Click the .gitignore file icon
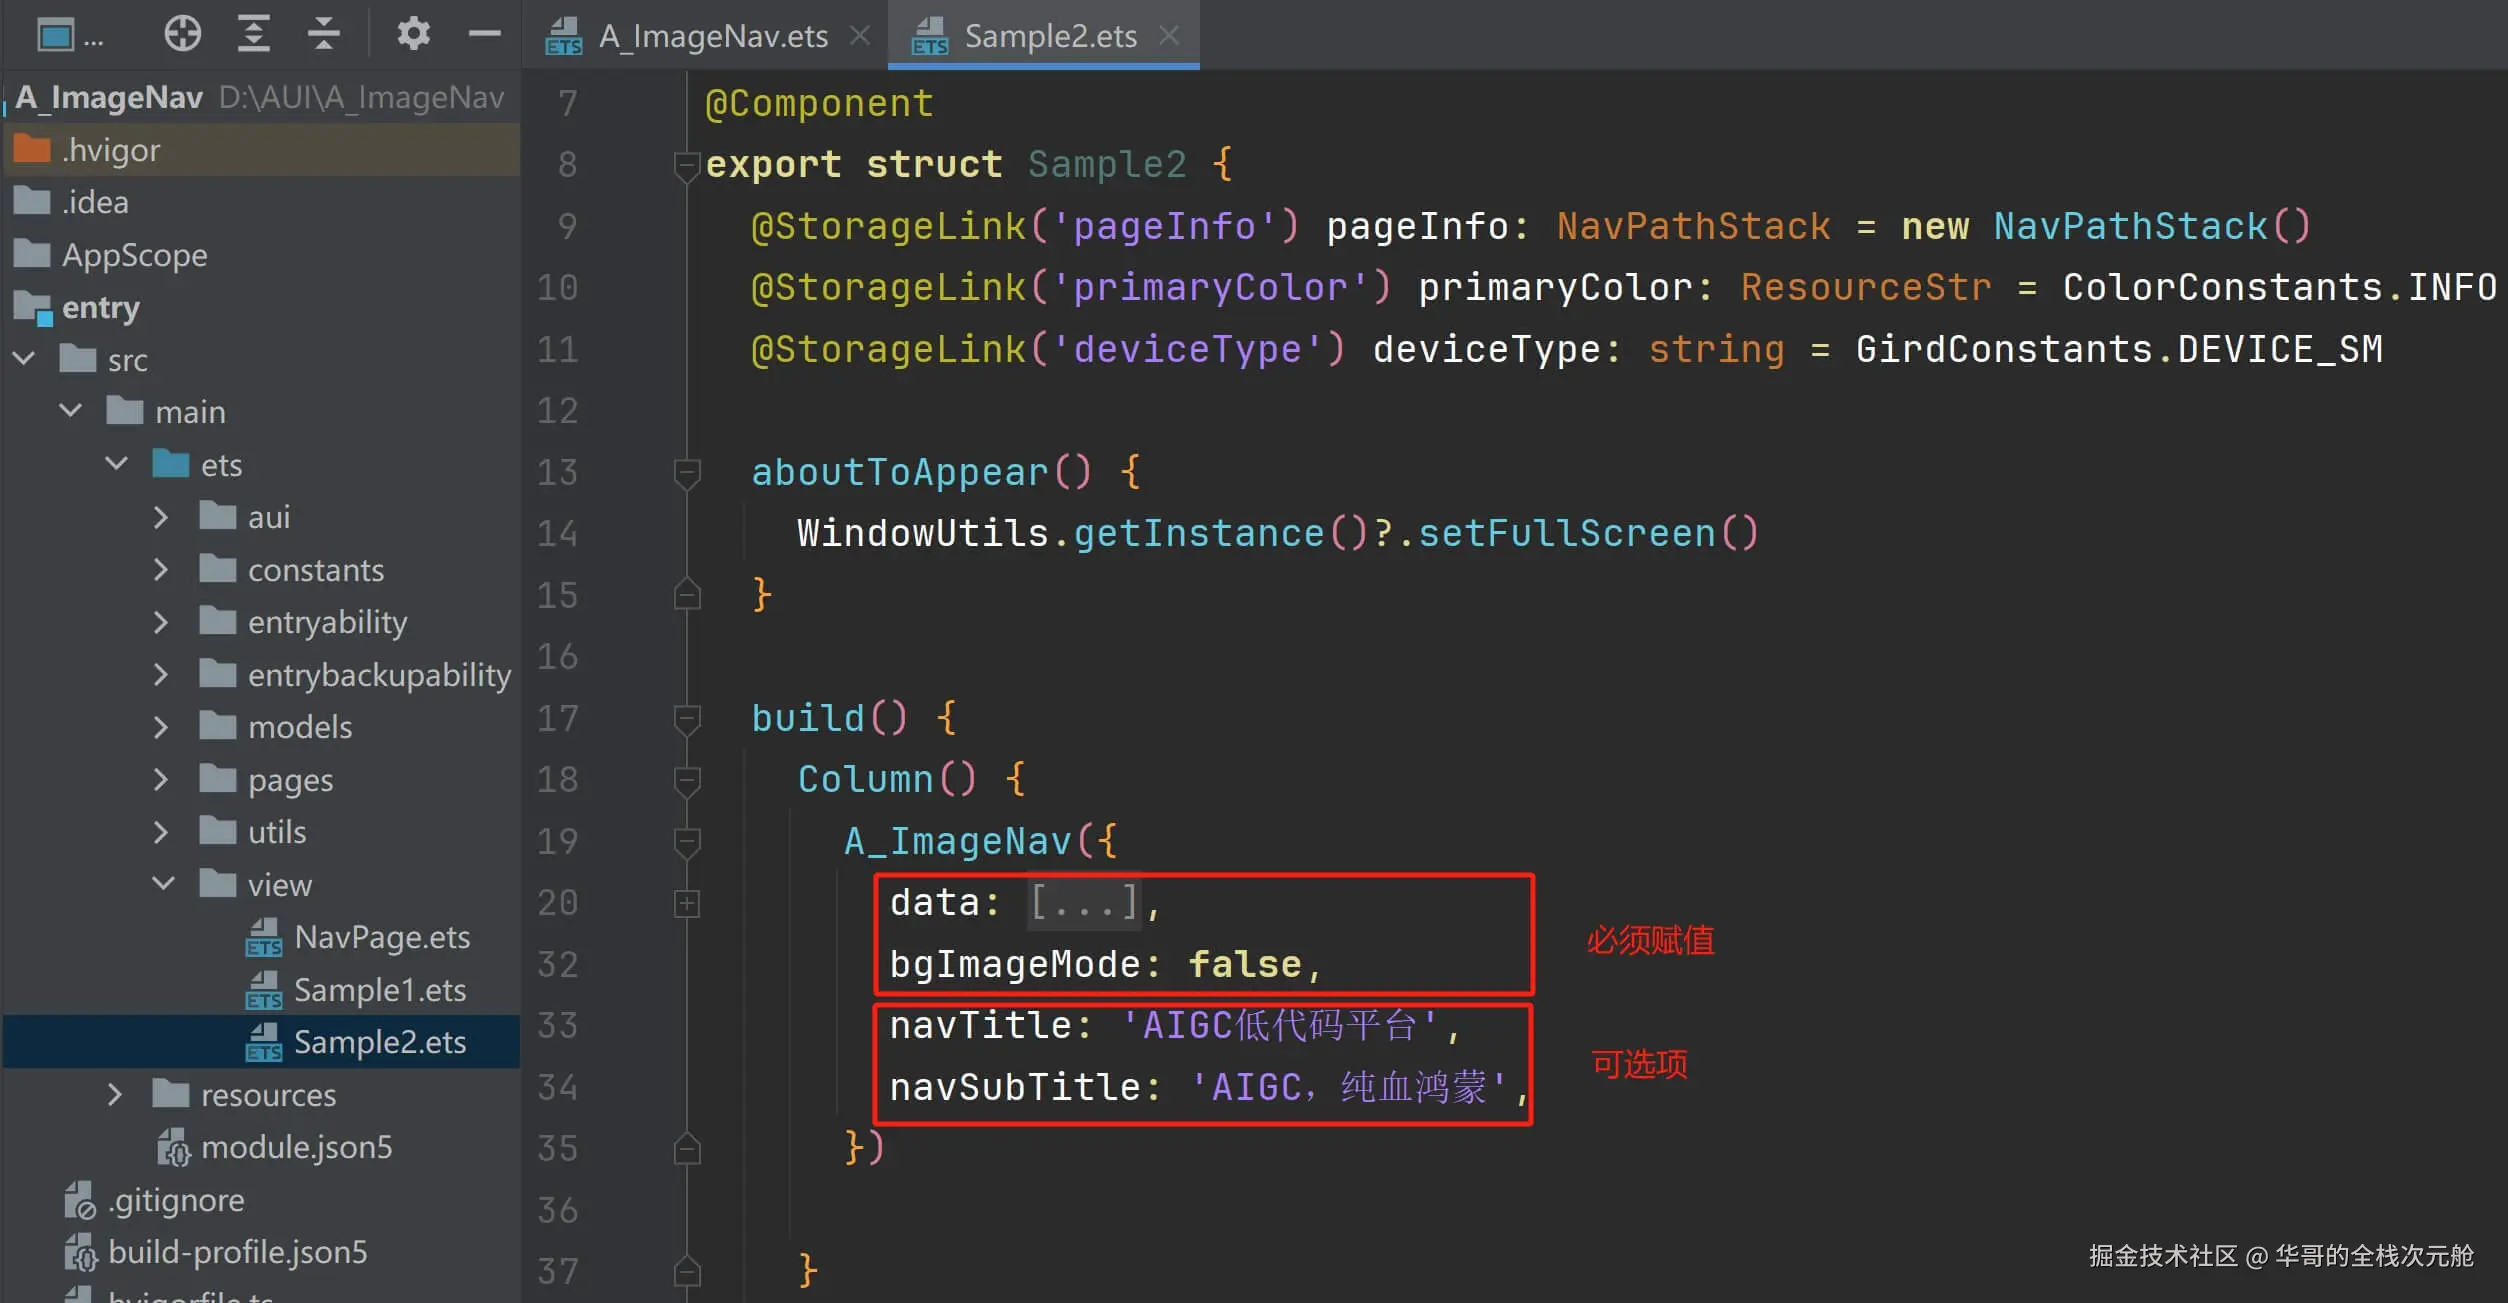2508x1303 pixels. click(79, 1200)
